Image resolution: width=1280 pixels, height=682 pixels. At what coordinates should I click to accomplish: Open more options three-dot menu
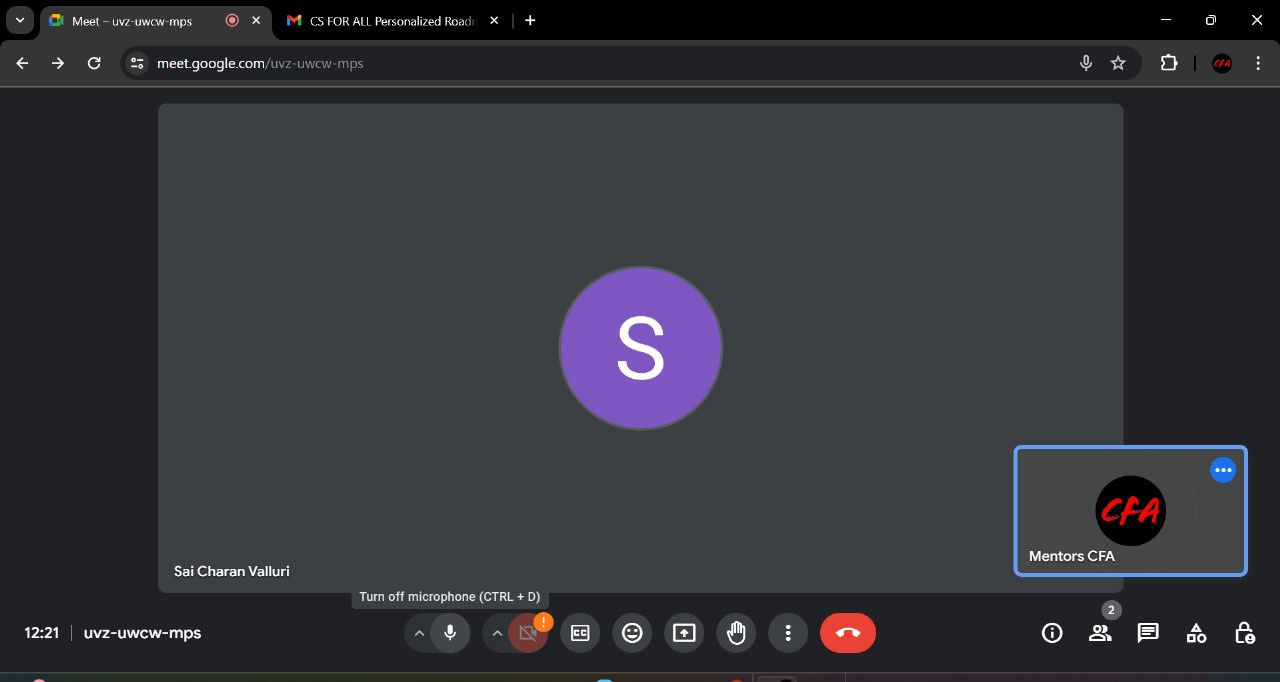point(788,633)
